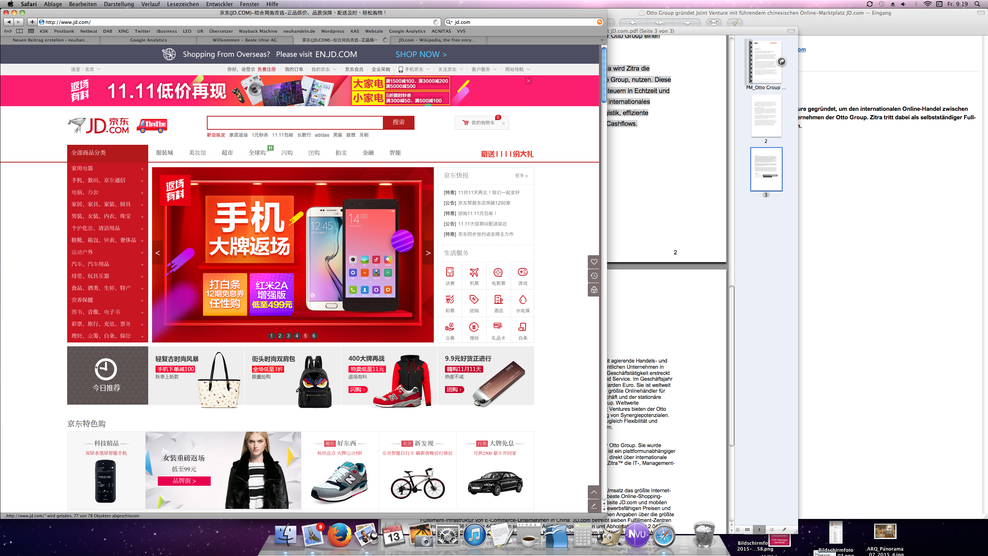Expand the 手机京东 dropdown in top bar
The height and width of the screenshot is (556, 988).
click(x=413, y=69)
